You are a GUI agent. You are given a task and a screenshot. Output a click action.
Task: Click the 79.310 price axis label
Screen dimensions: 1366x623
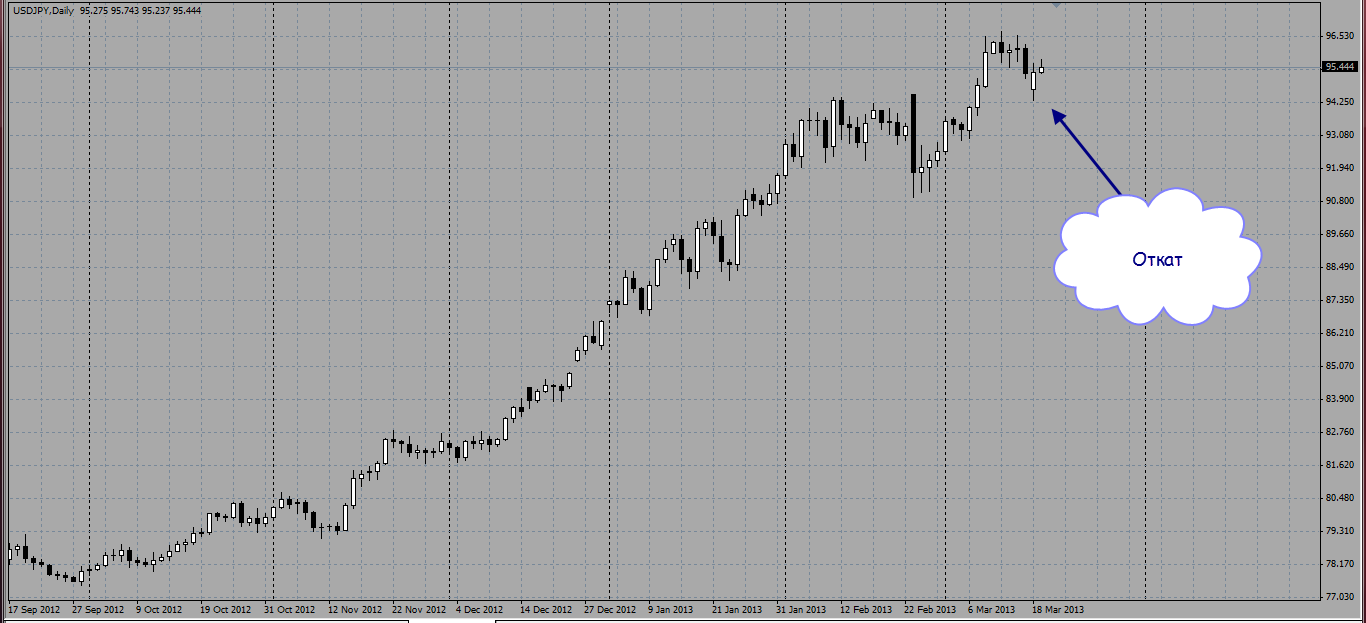(1339, 531)
